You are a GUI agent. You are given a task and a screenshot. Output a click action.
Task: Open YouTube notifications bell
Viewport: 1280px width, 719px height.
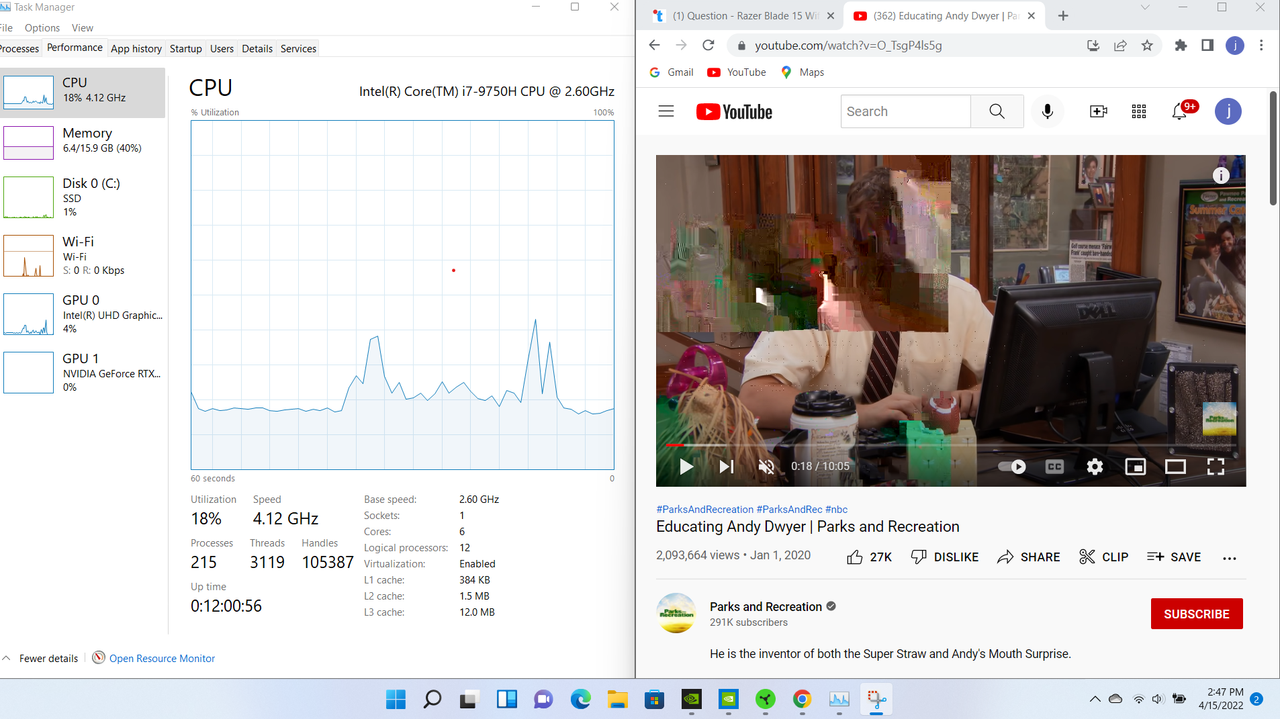1180,112
